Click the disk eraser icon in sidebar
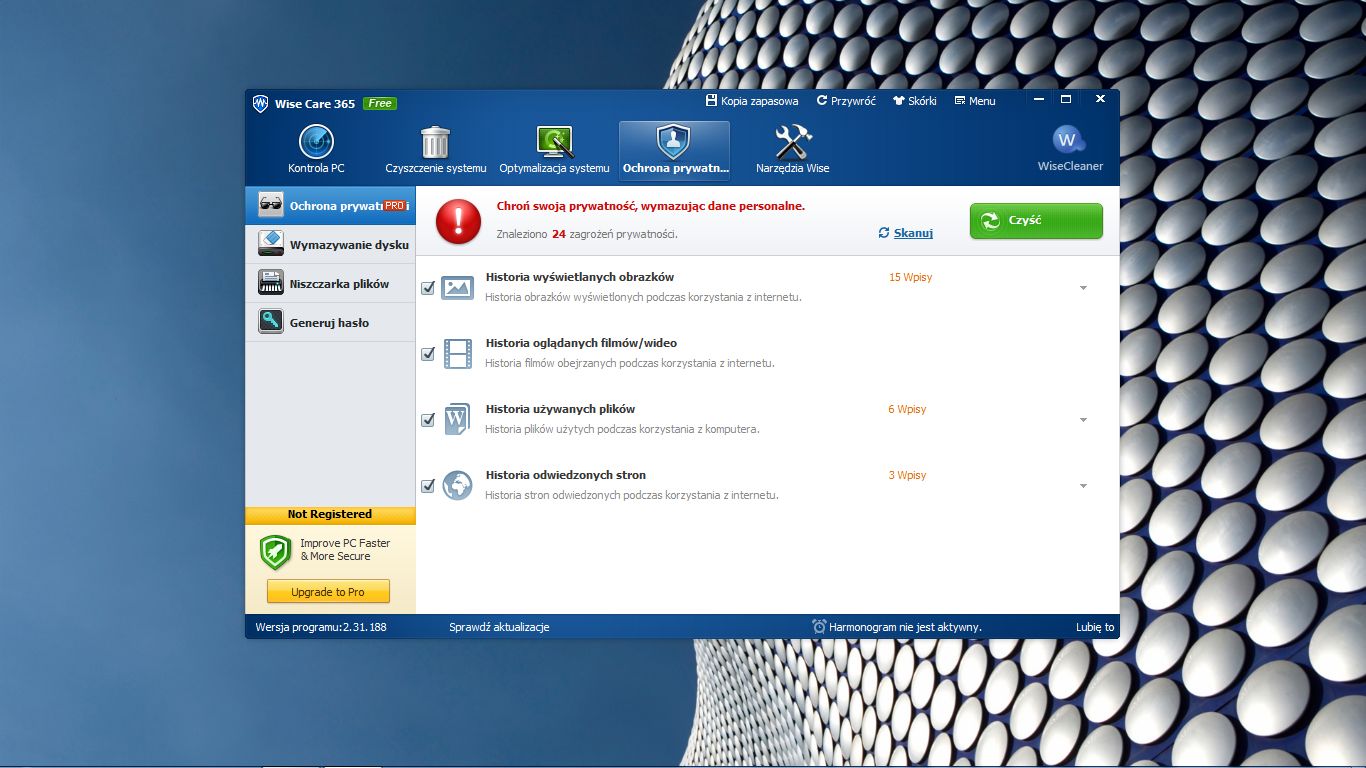This screenshot has height=768, width=1366. tap(271, 244)
